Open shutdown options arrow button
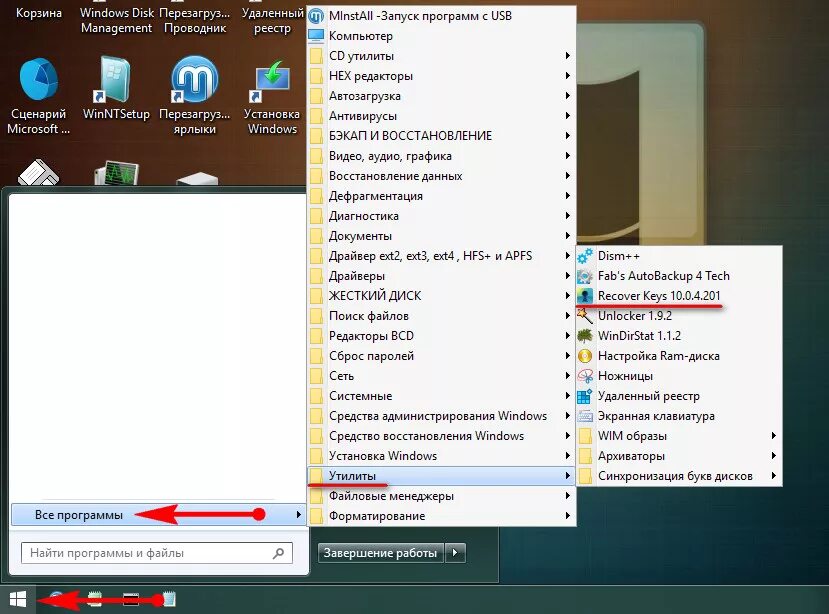Image resolution: width=829 pixels, height=614 pixels. (455, 553)
